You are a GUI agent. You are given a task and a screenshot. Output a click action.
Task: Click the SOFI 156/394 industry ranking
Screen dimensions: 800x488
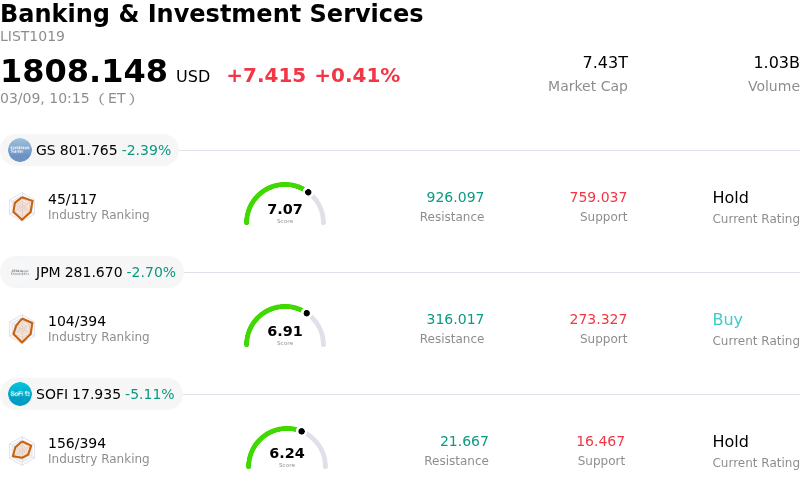77,443
